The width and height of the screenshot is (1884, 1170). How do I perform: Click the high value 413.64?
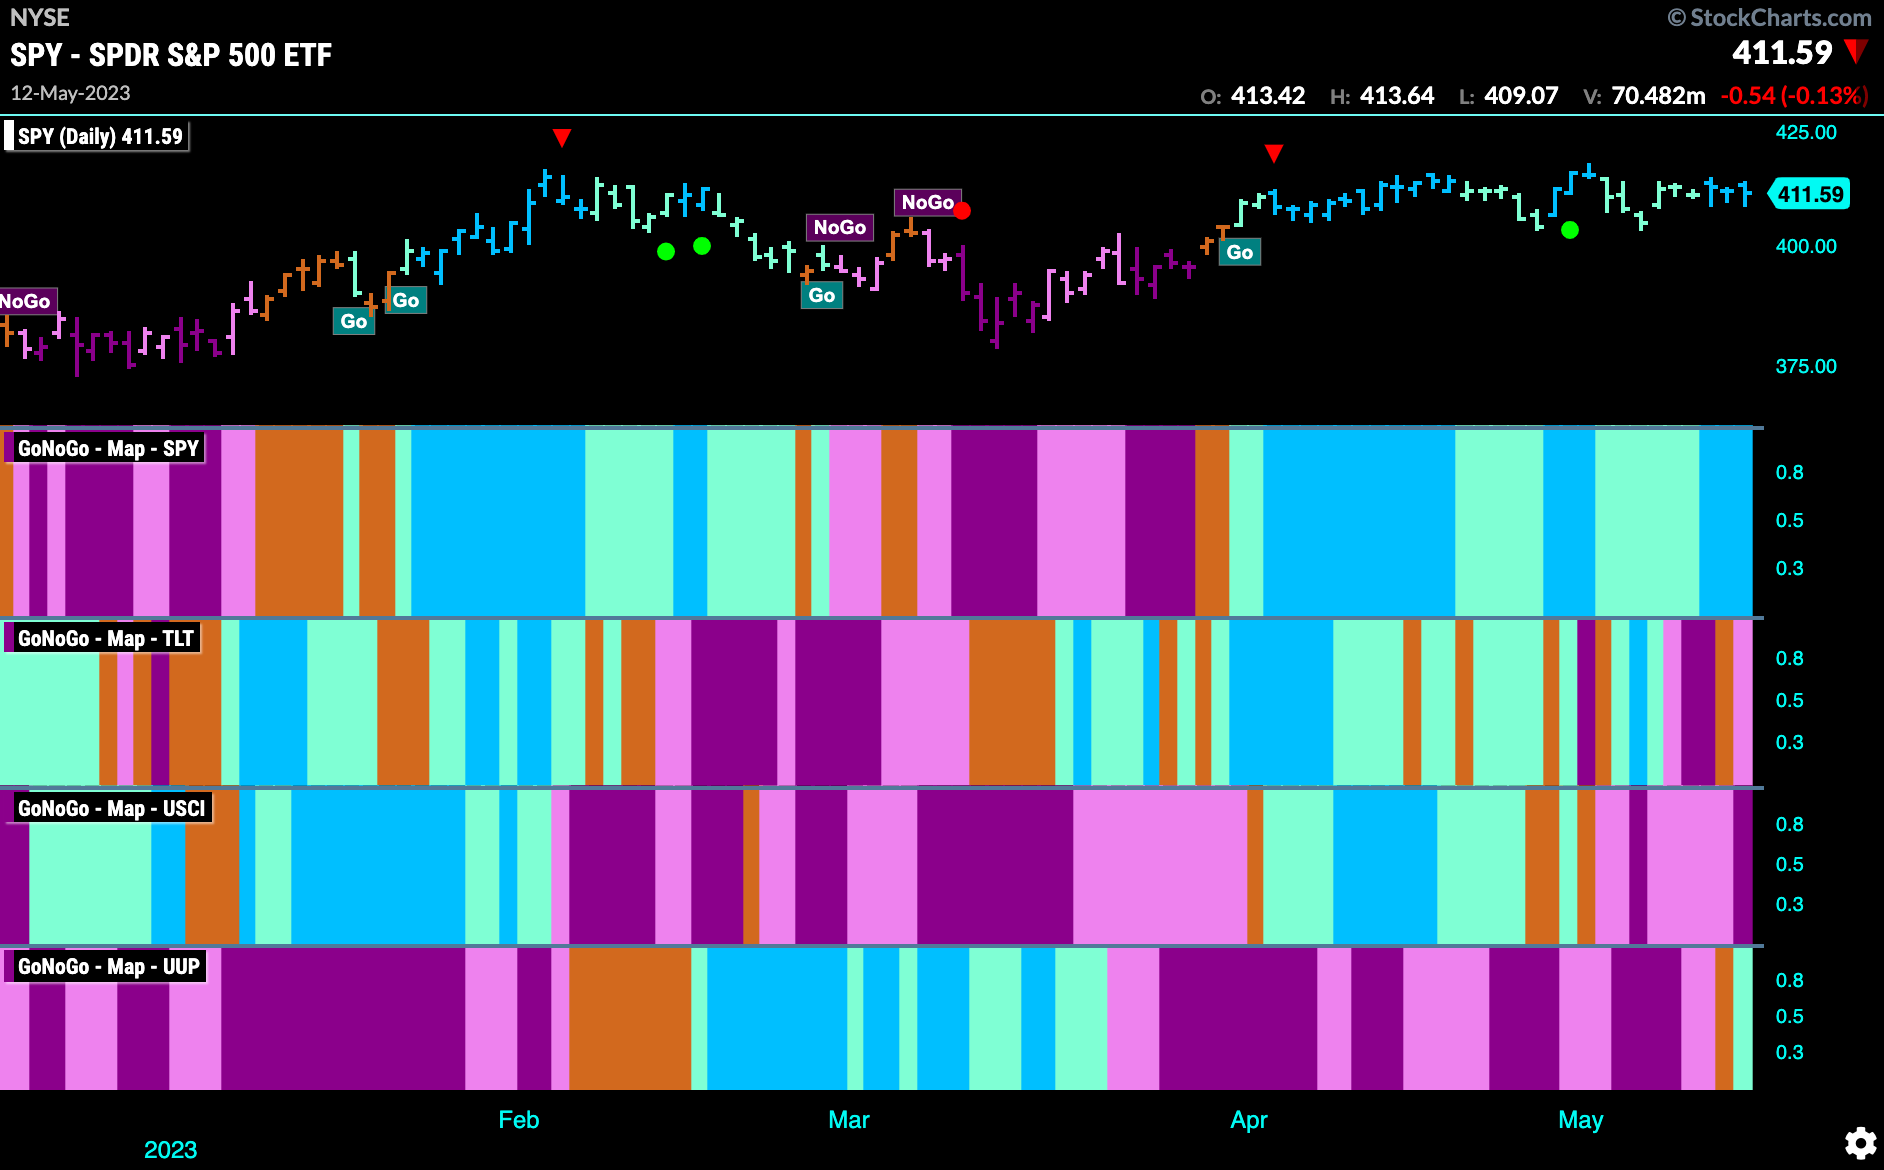pyautogui.click(x=1397, y=96)
